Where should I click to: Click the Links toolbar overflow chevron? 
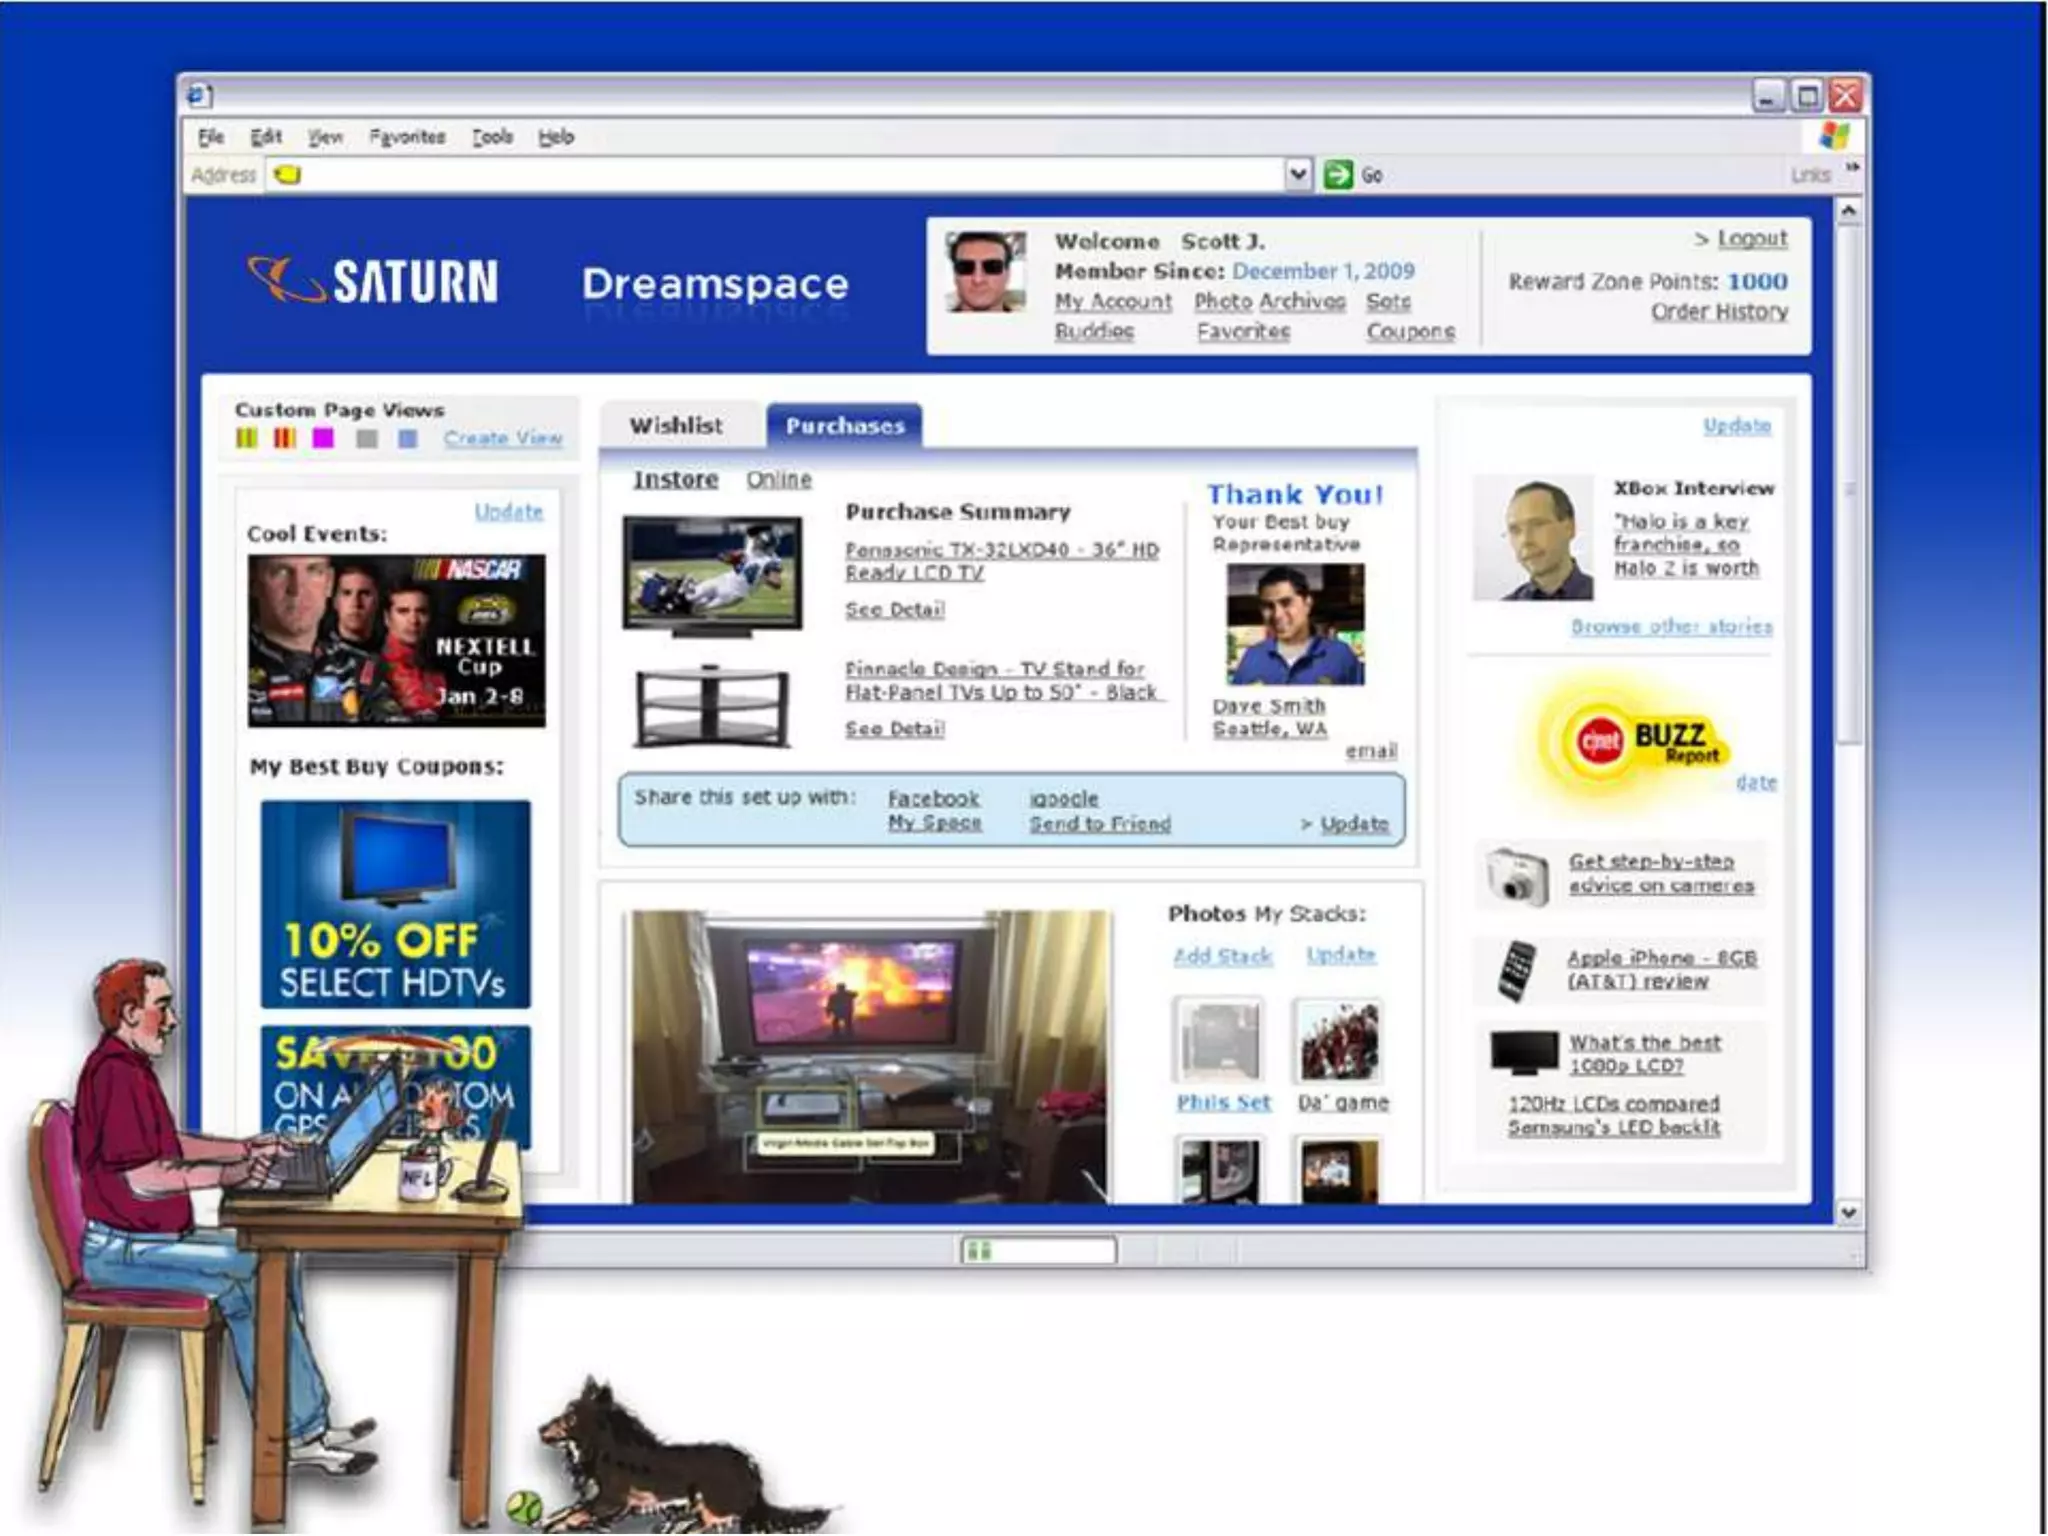(x=1852, y=168)
